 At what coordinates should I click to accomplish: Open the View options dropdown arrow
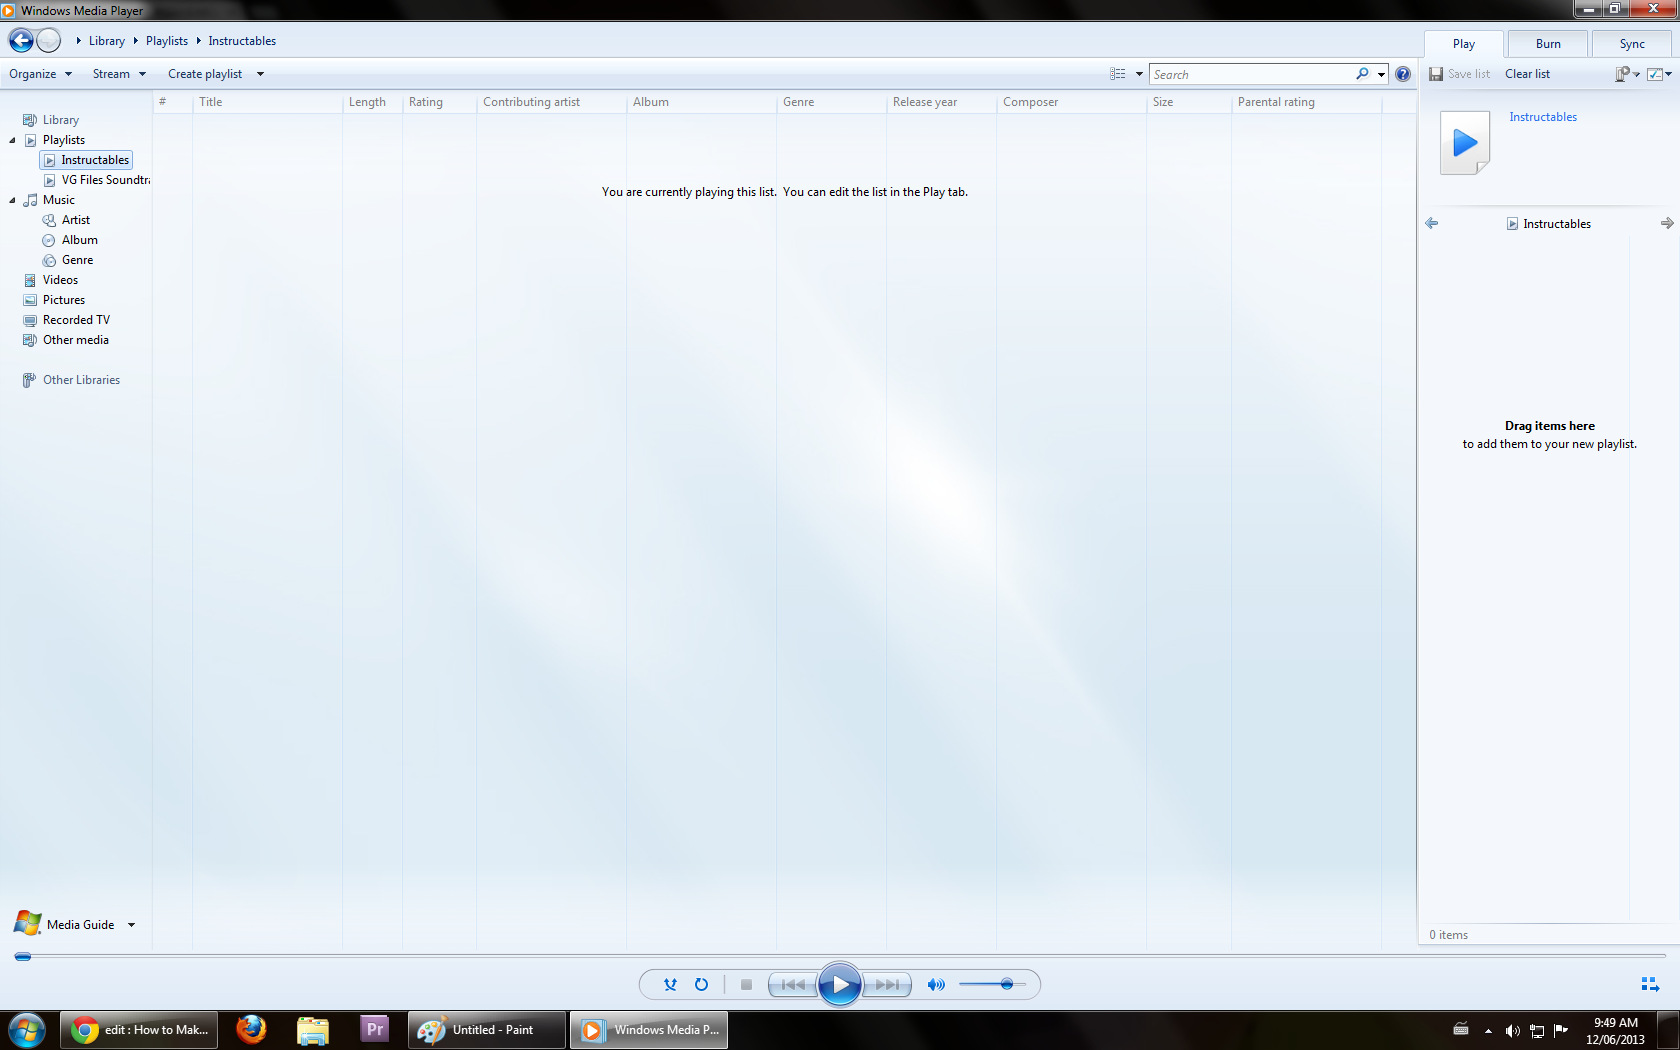1138,74
